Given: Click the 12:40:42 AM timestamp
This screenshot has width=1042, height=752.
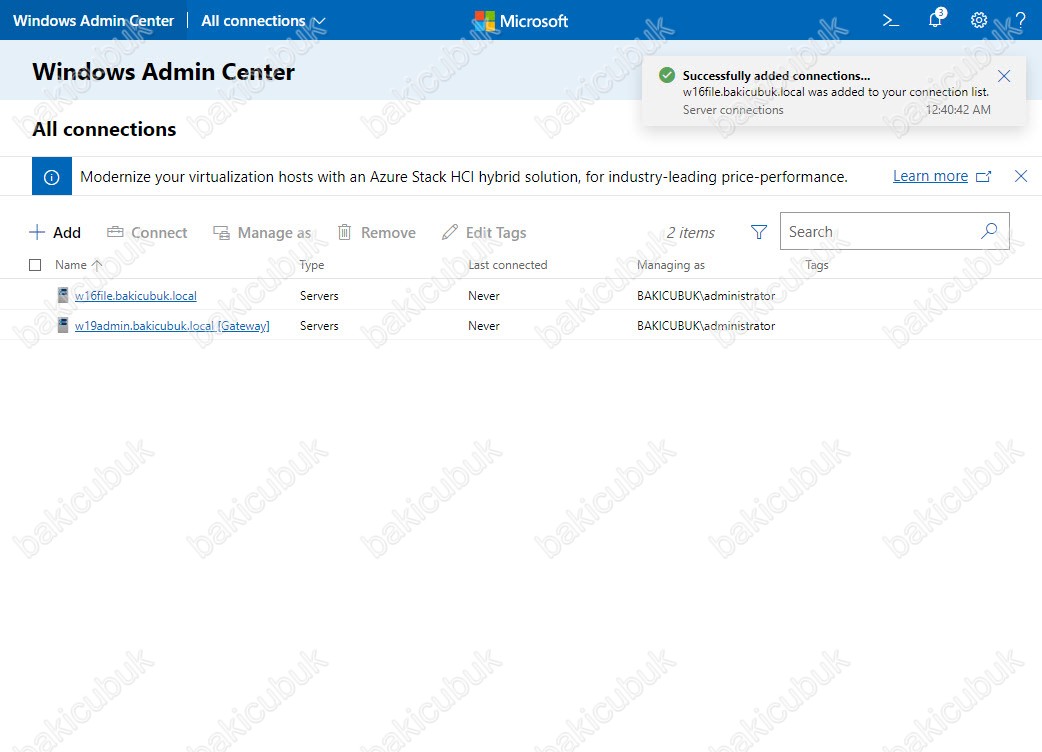Looking at the screenshot, I should point(958,110).
